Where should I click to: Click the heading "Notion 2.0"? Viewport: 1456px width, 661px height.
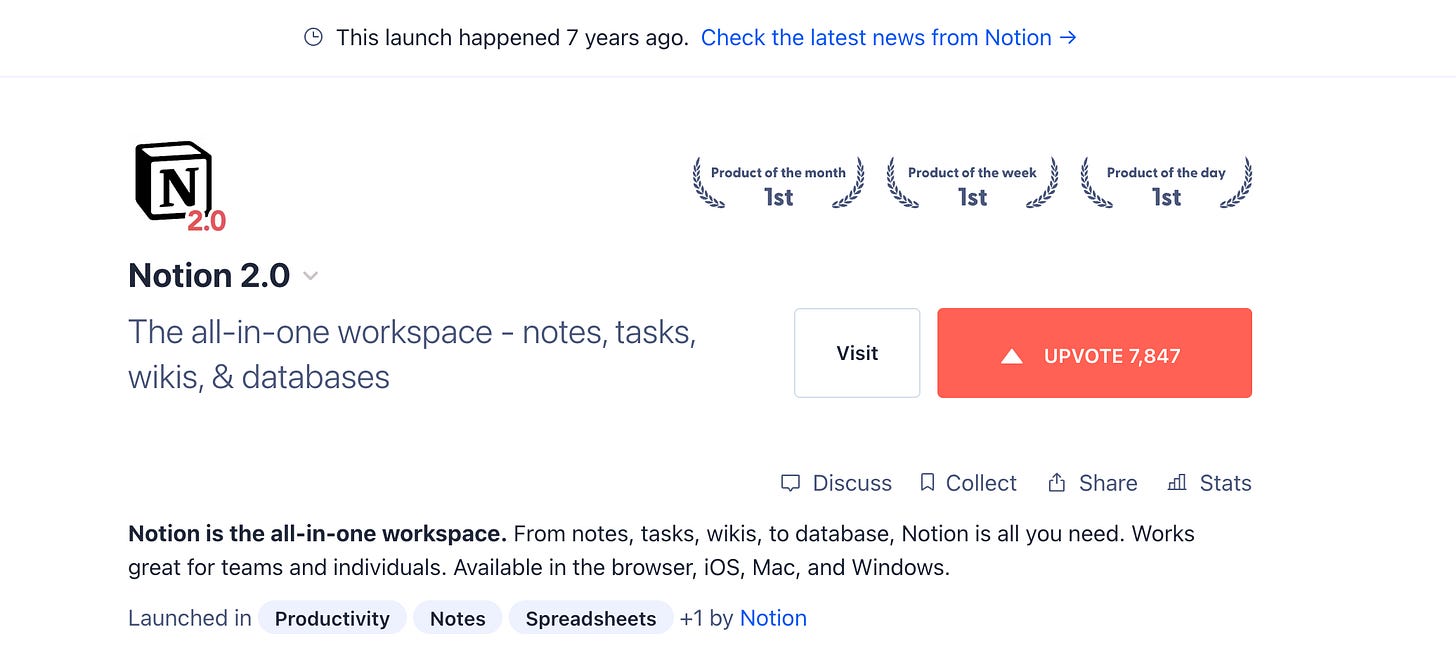point(209,275)
